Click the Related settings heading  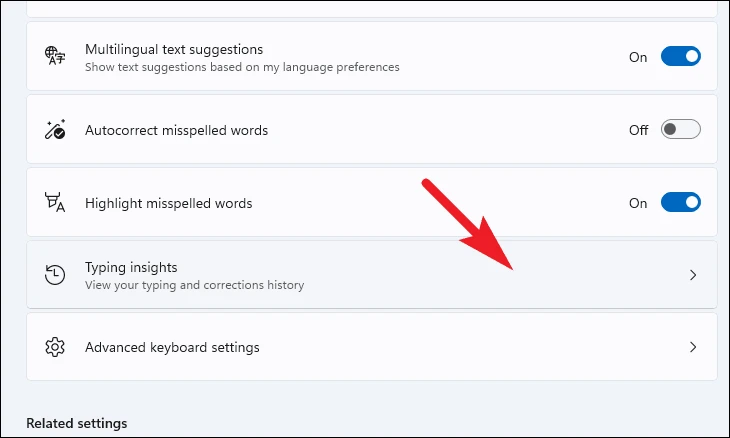pyautogui.click(x=77, y=423)
